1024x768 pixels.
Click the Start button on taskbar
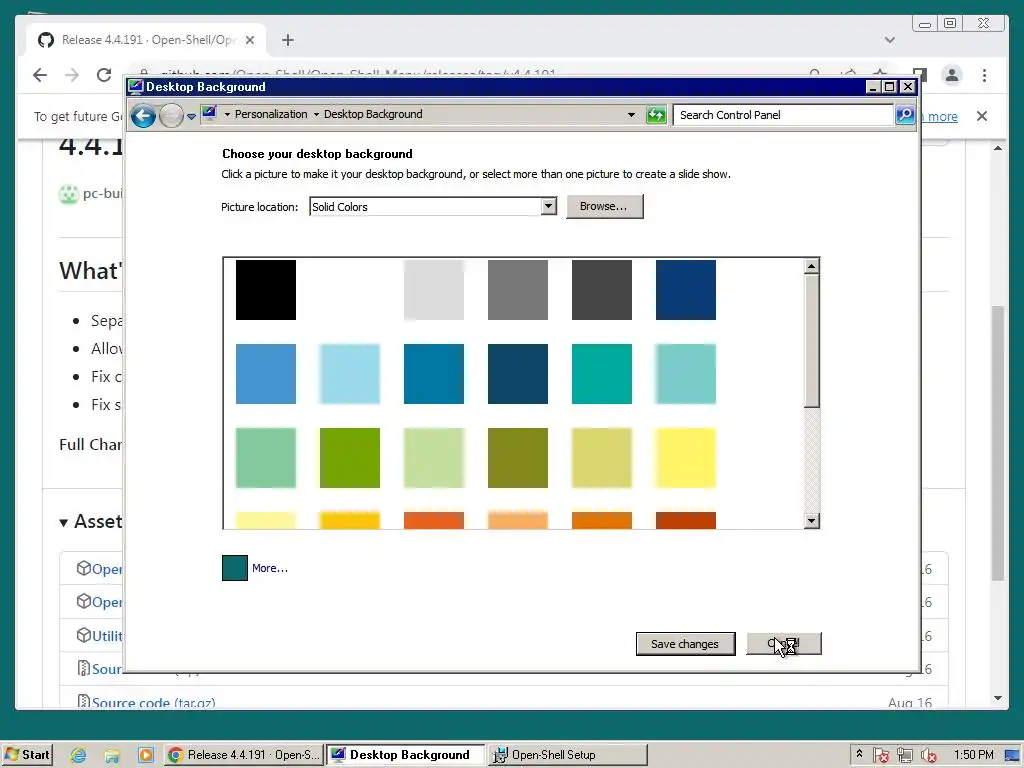click(27, 755)
